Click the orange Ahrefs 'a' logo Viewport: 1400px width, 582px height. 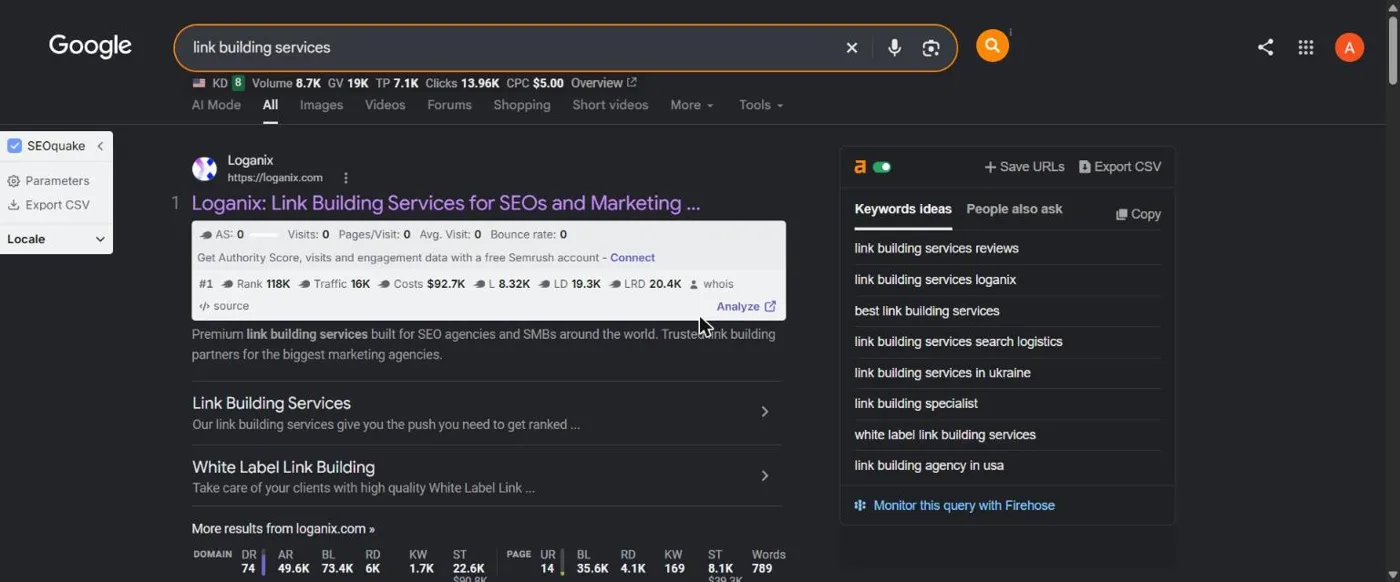click(x=859, y=167)
